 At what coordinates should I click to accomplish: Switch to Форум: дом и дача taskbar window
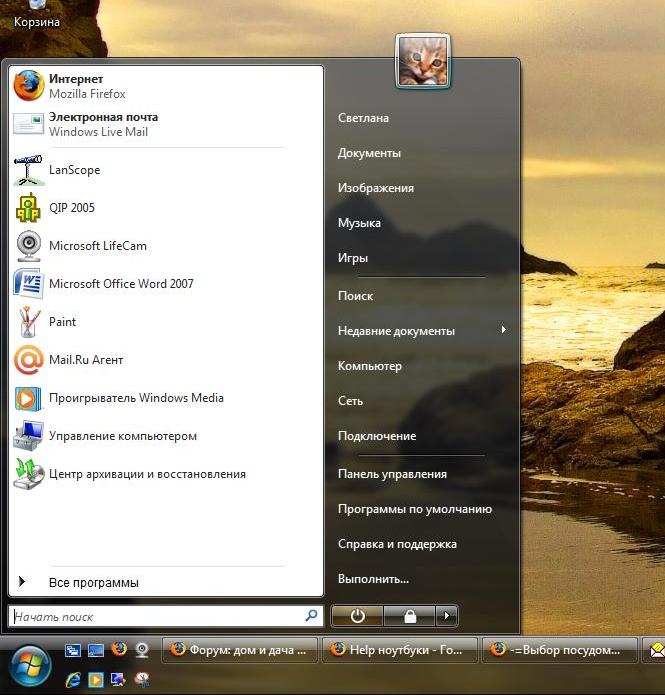click(x=240, y=650)
